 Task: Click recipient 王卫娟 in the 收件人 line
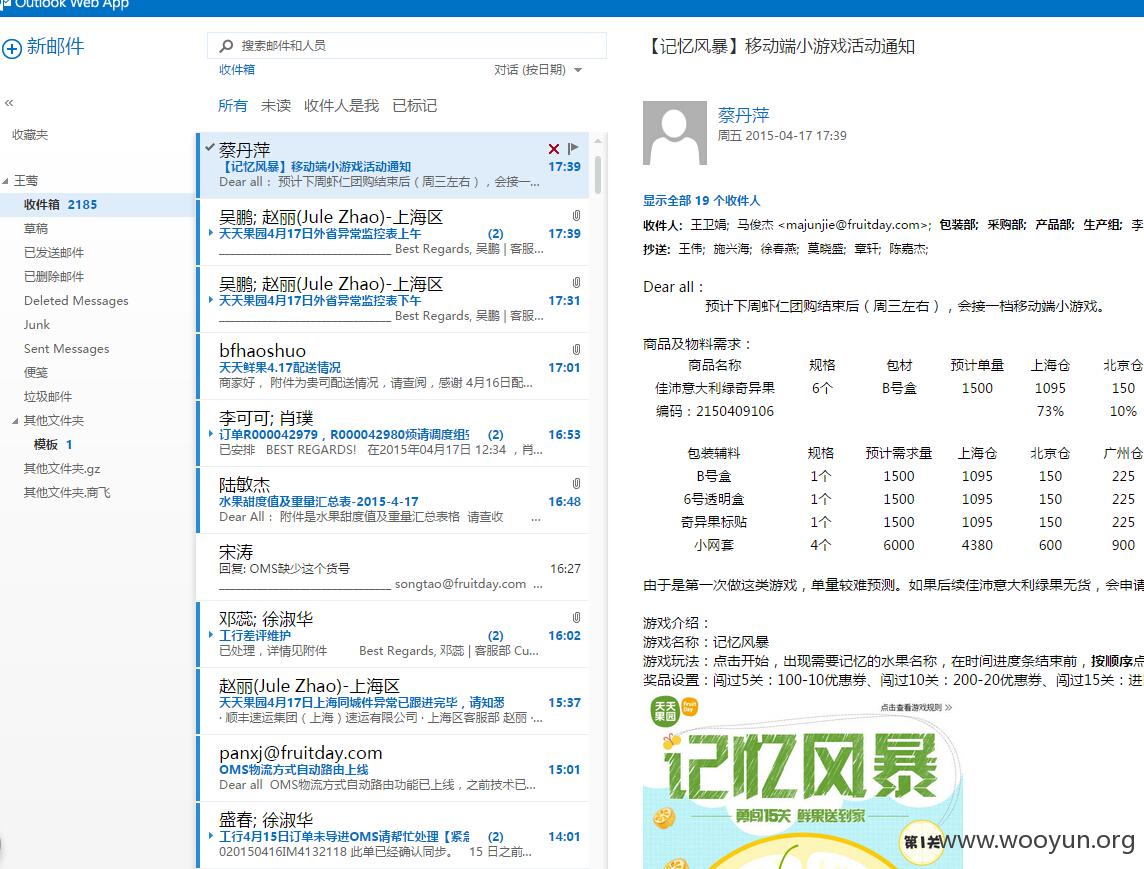click(709, 225)
